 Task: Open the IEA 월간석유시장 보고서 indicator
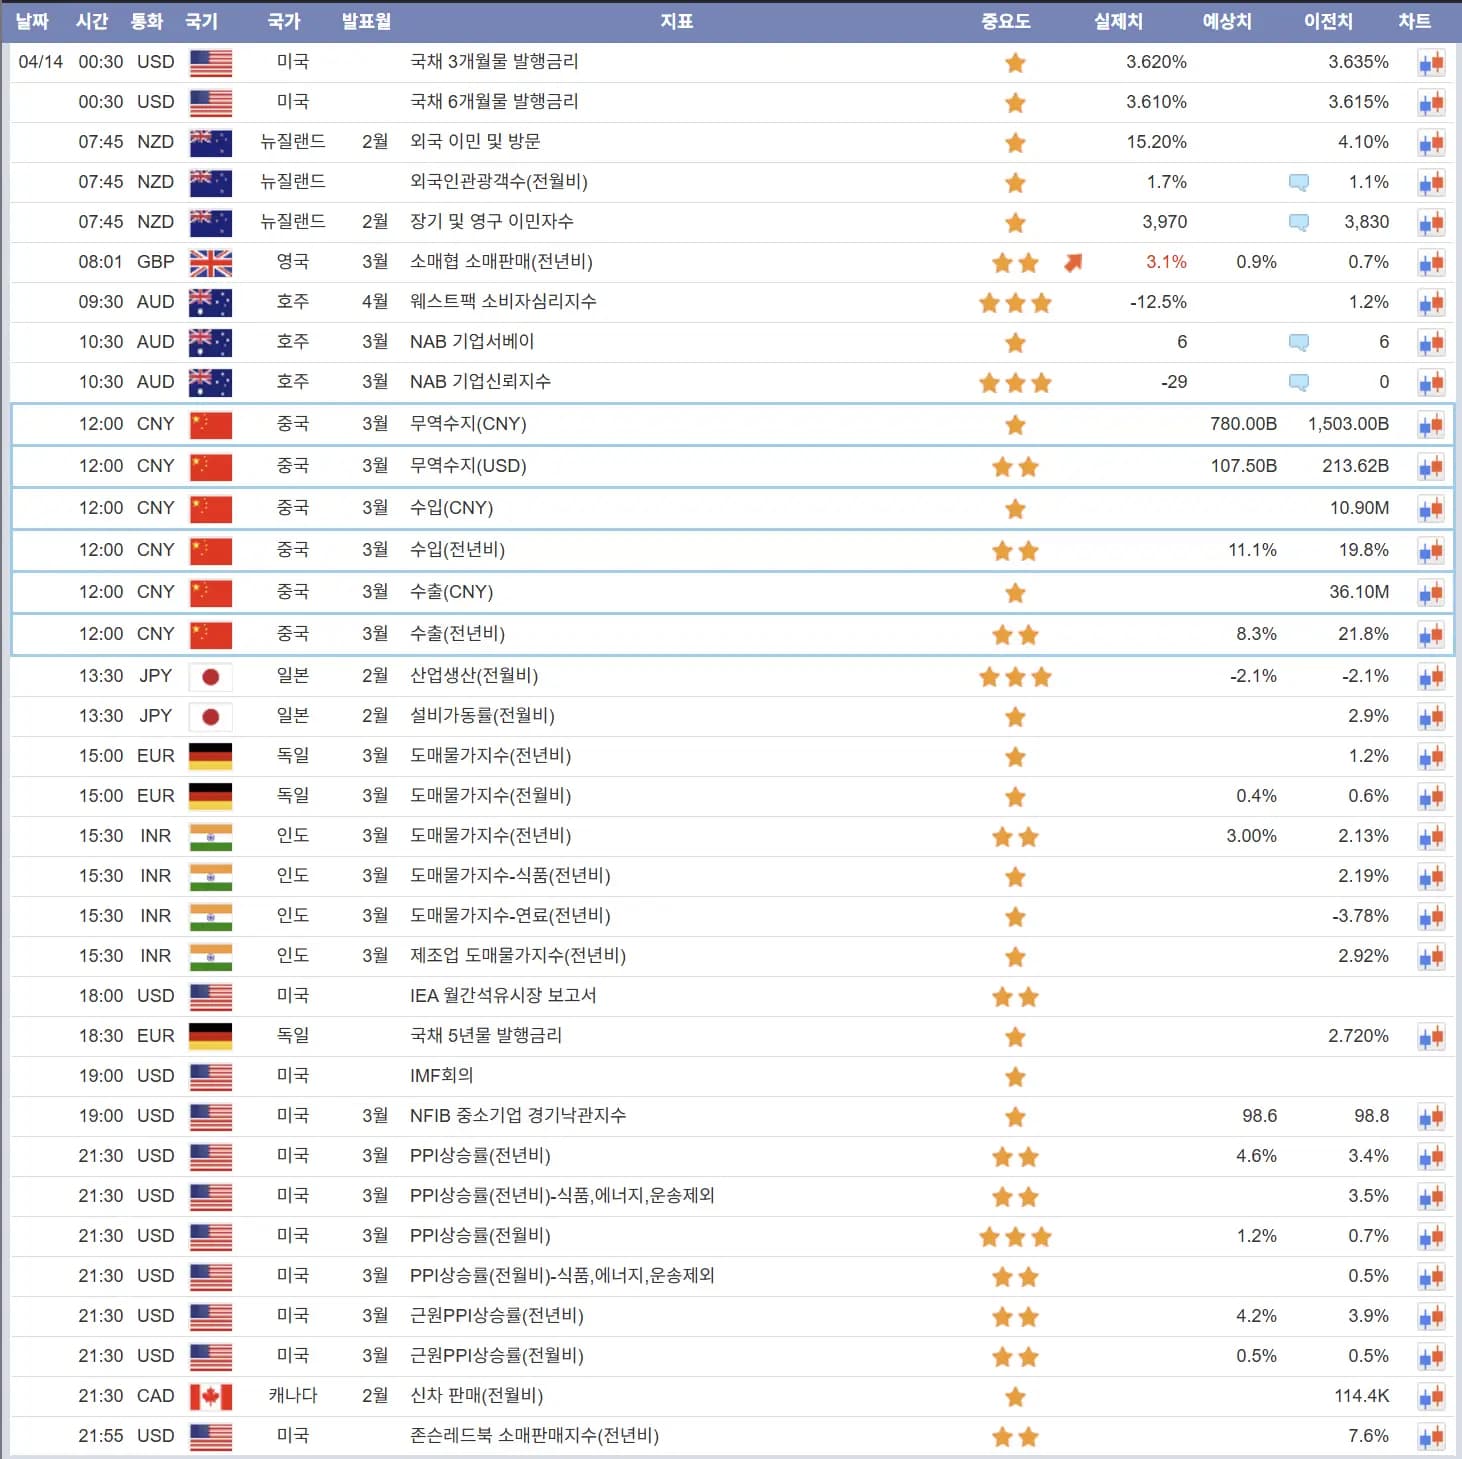502,996
